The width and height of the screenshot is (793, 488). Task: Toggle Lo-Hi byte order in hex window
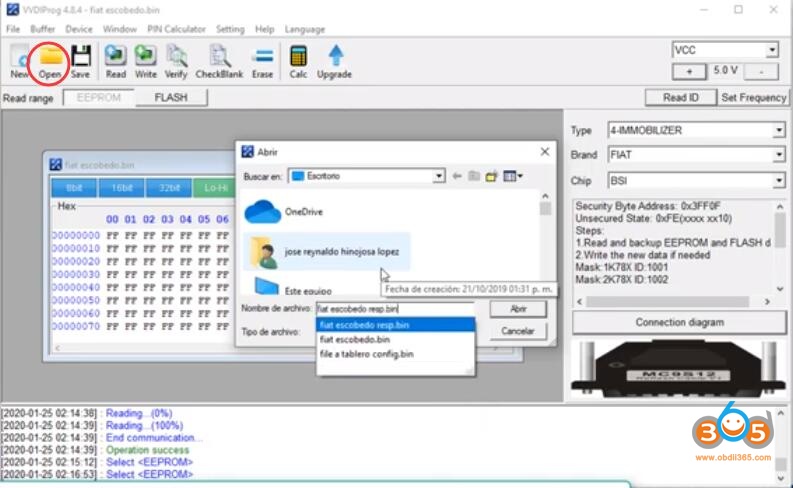coord(215,188)
